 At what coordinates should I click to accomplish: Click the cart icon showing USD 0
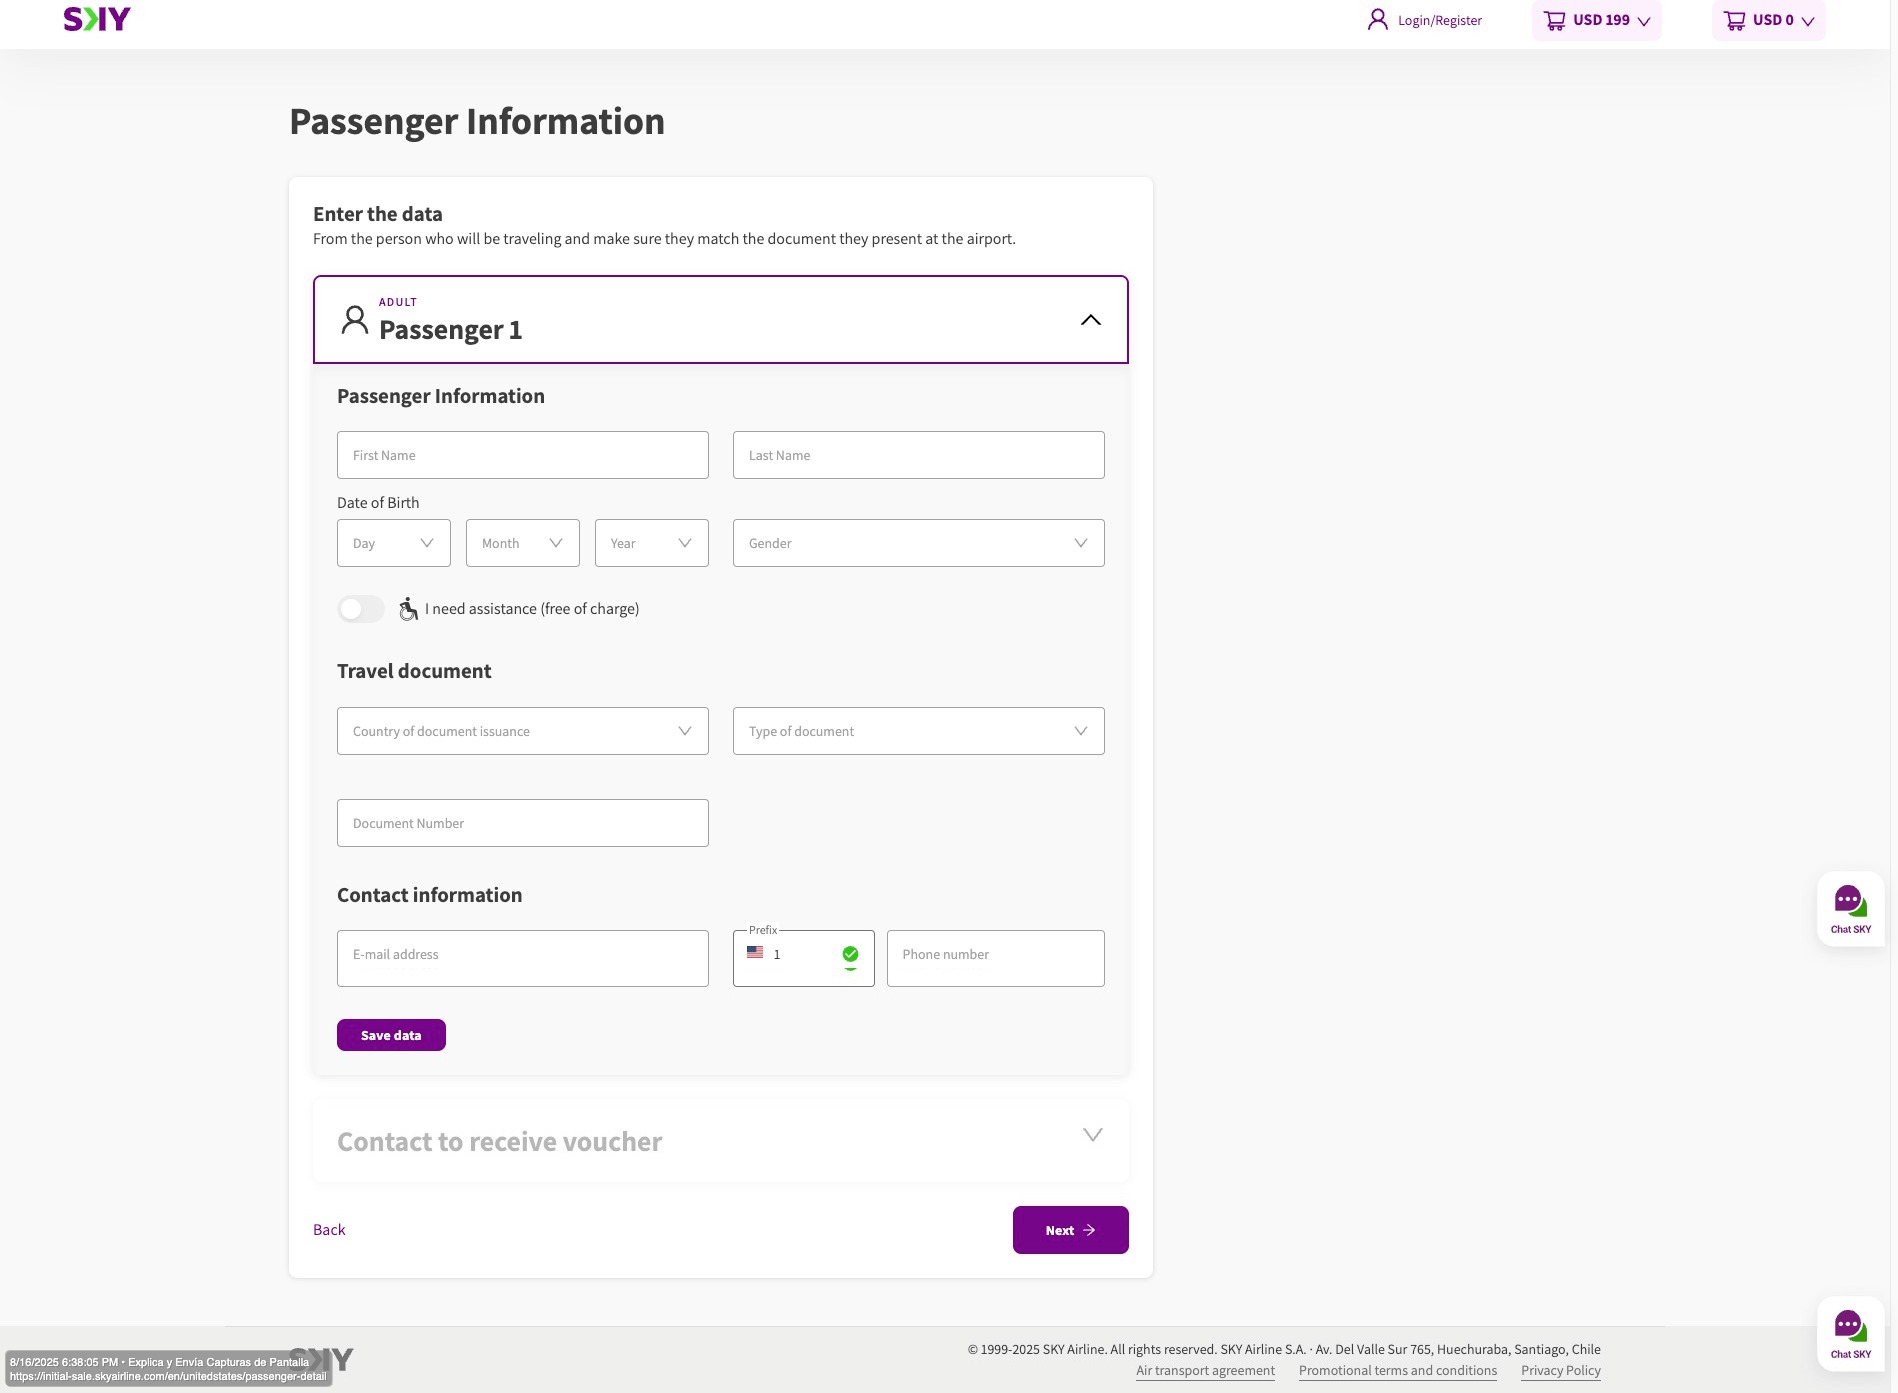pos(1734,20)
